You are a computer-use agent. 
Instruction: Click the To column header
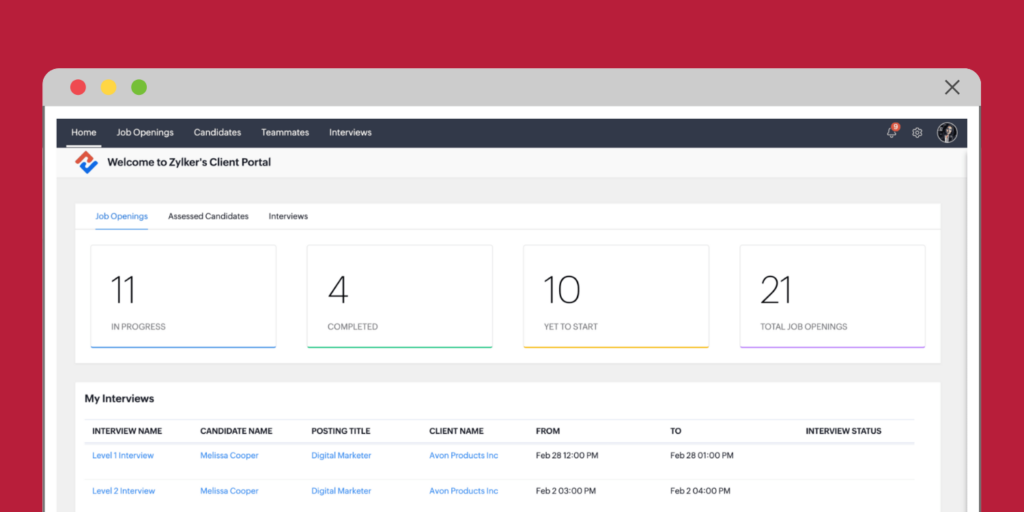[x=675, y=431]
